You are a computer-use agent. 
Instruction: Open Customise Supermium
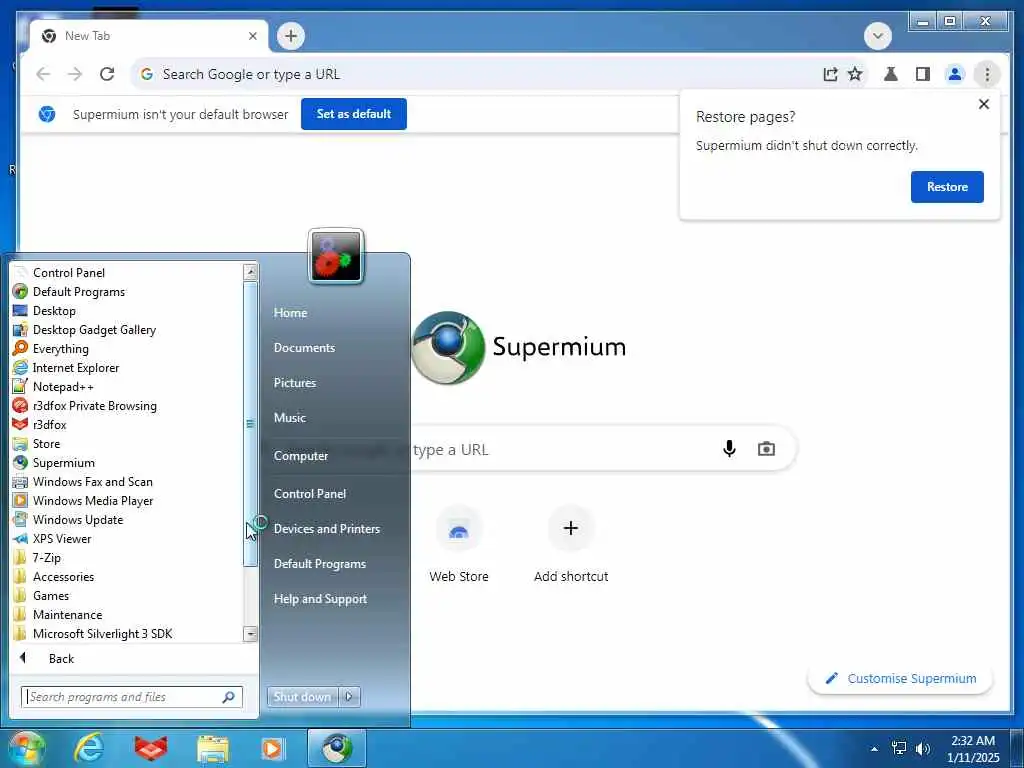click(901, 679)
